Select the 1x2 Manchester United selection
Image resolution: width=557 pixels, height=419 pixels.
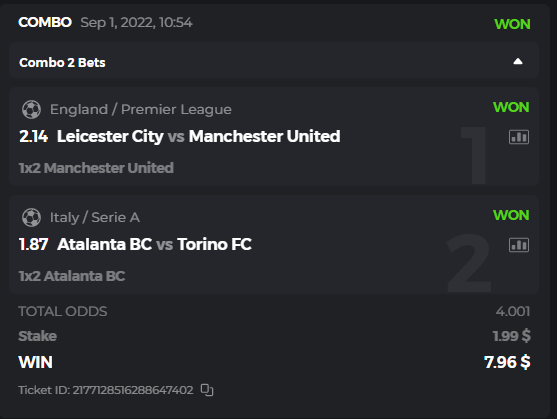pos(96,168)
